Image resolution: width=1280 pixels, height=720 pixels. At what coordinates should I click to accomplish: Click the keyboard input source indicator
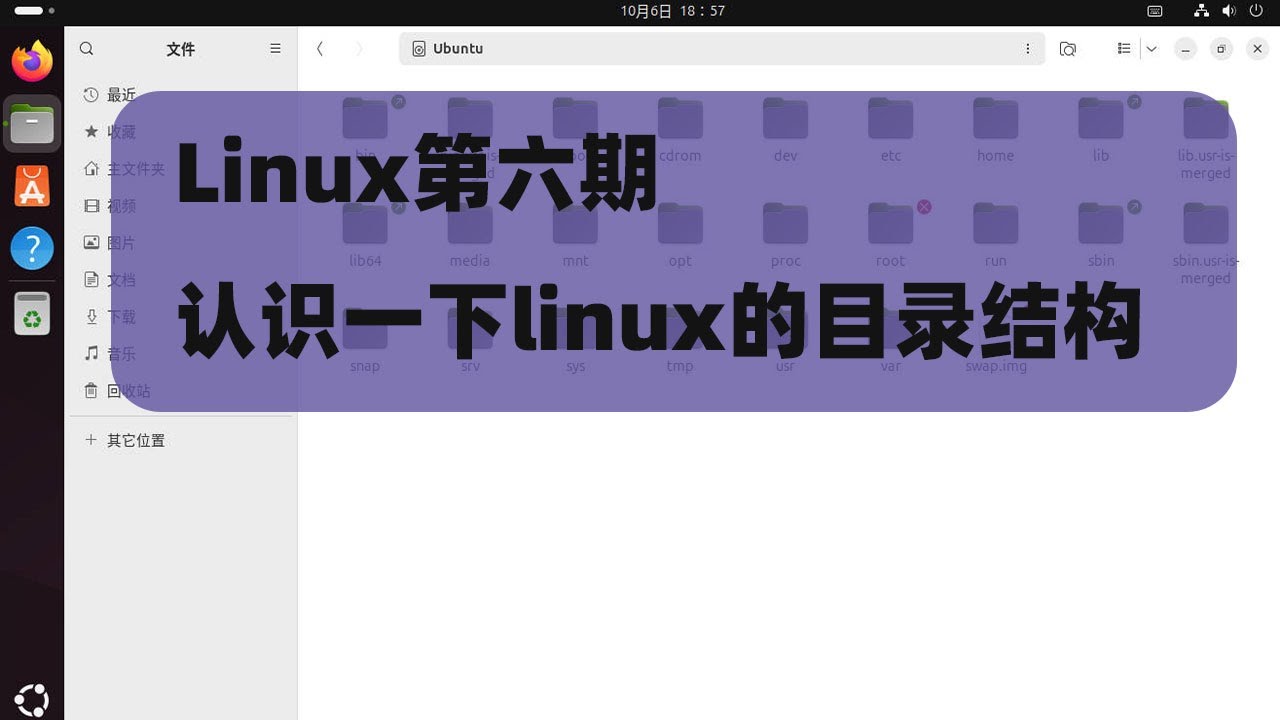coord(1155,11)
